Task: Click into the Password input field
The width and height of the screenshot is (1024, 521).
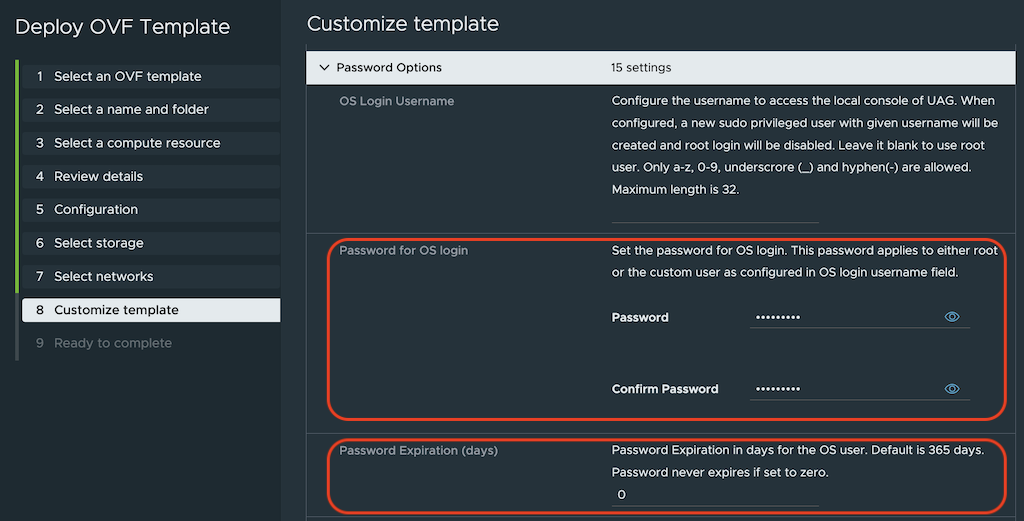Action: pos(842,317)
